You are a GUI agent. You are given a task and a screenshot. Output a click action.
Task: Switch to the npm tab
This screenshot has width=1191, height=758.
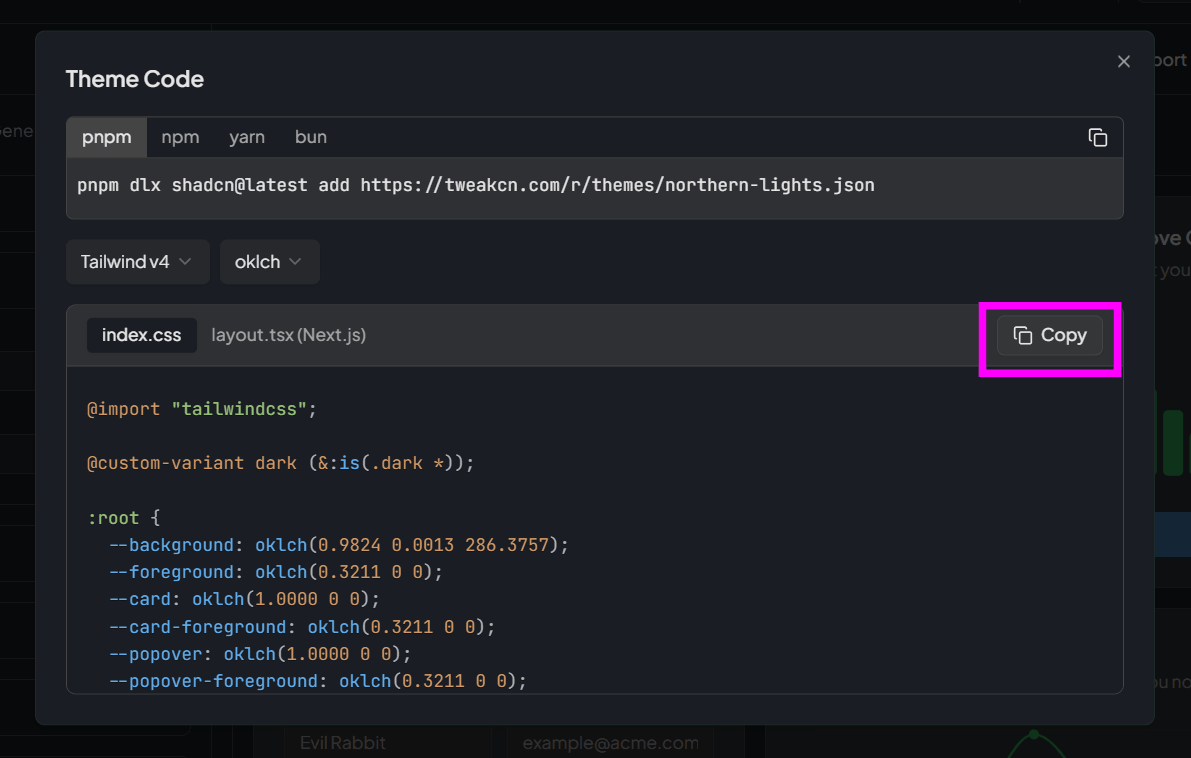pyautogui.click(x=180, y=137)
